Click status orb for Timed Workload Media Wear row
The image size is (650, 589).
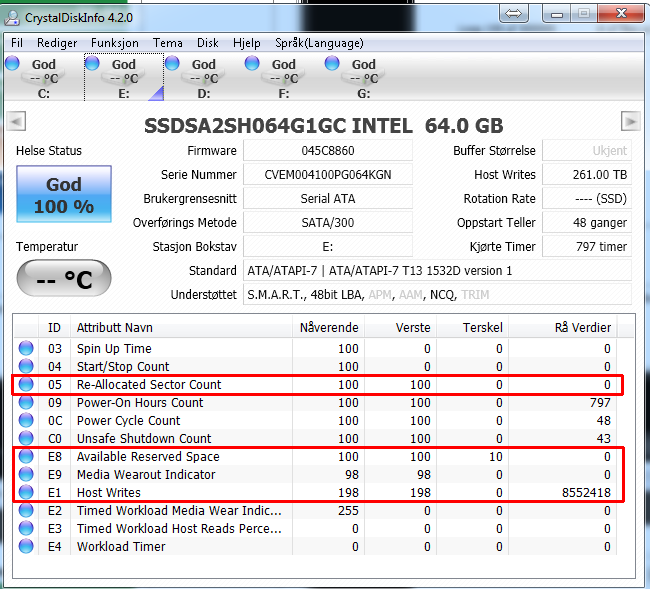coord(26,510)
